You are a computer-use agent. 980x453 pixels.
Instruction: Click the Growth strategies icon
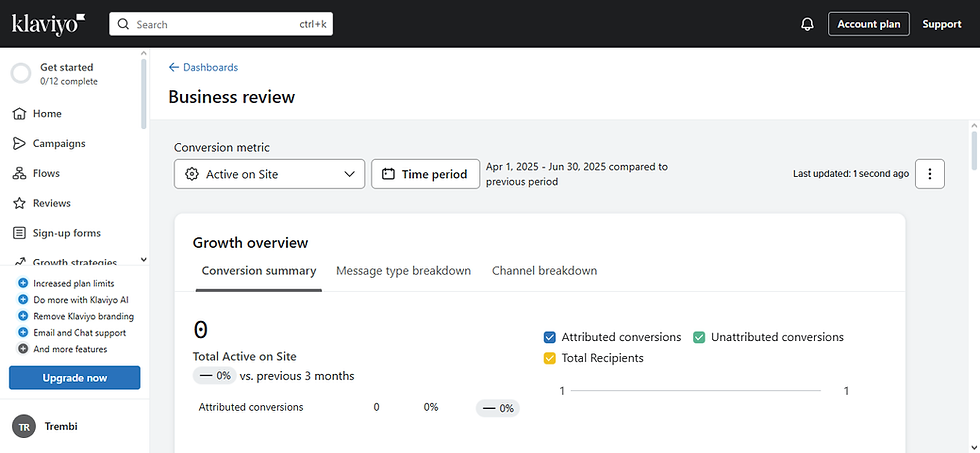tap(19, 262)
